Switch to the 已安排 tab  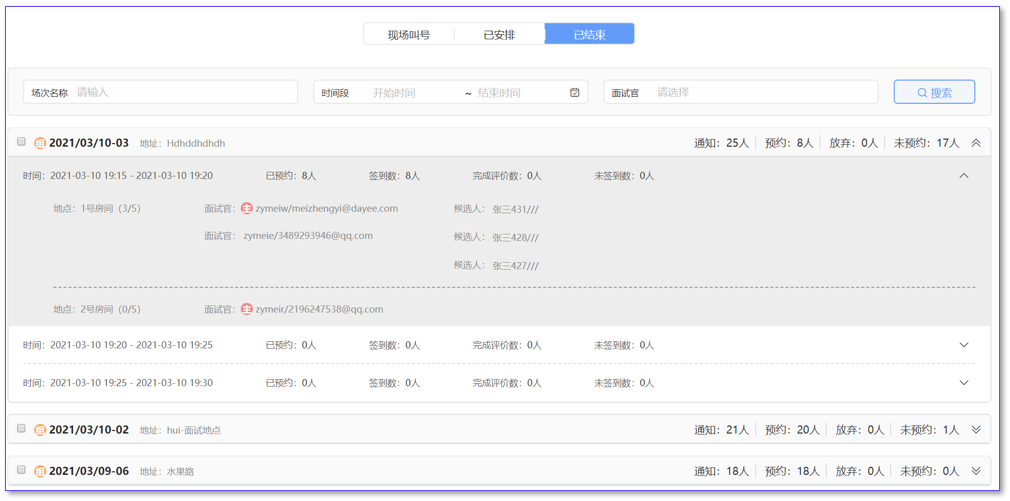[499, 35]
